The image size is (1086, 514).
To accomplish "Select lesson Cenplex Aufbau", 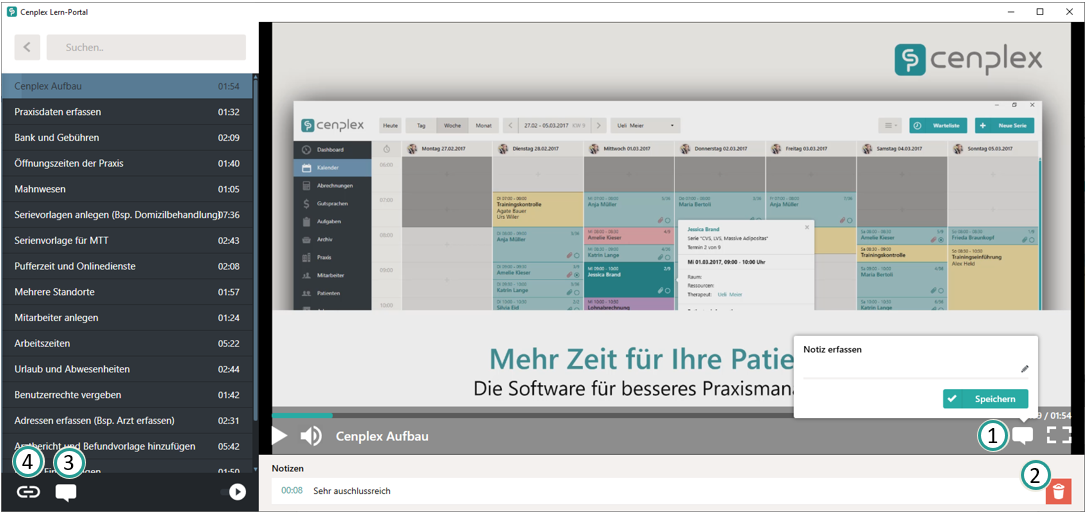I will click(128, 87).
